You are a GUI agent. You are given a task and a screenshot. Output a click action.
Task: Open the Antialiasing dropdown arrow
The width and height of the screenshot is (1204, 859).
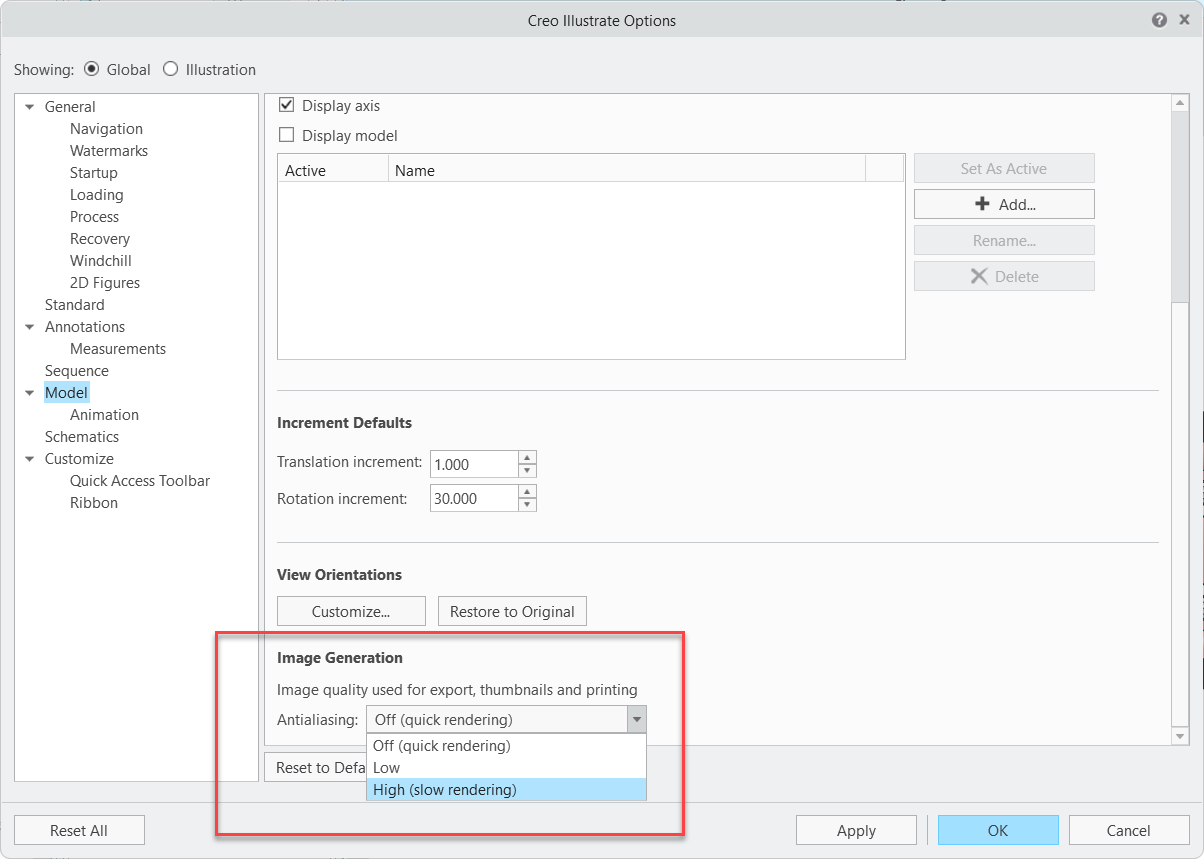pyautogui.click(x=636, y=720)
